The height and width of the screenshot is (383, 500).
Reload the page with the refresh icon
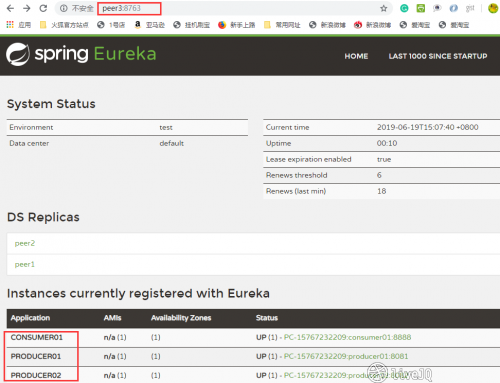(43, 8)
